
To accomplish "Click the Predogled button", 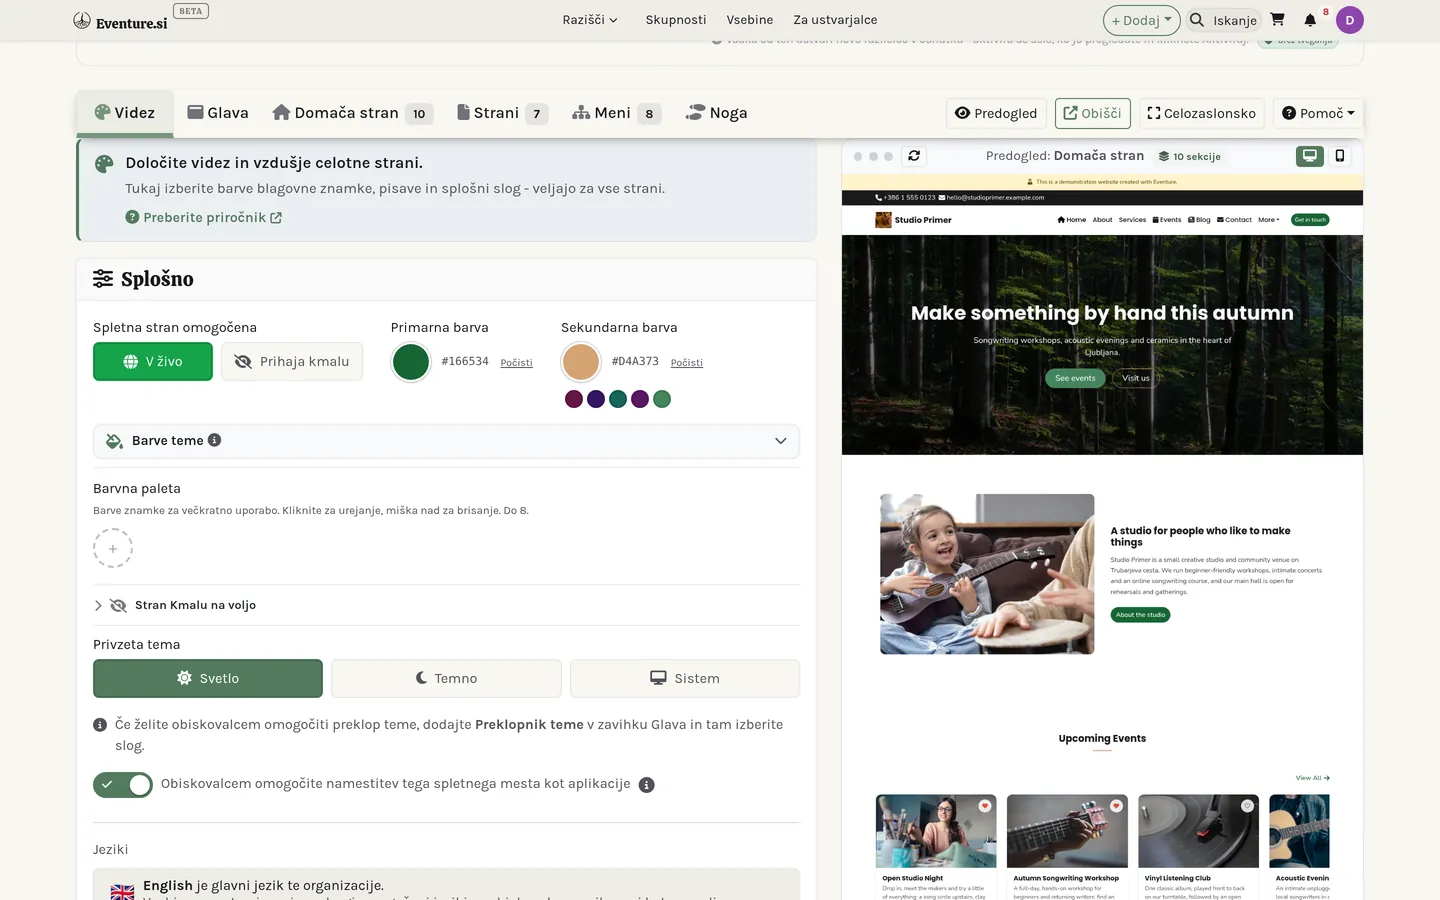I will coord(996,113).
